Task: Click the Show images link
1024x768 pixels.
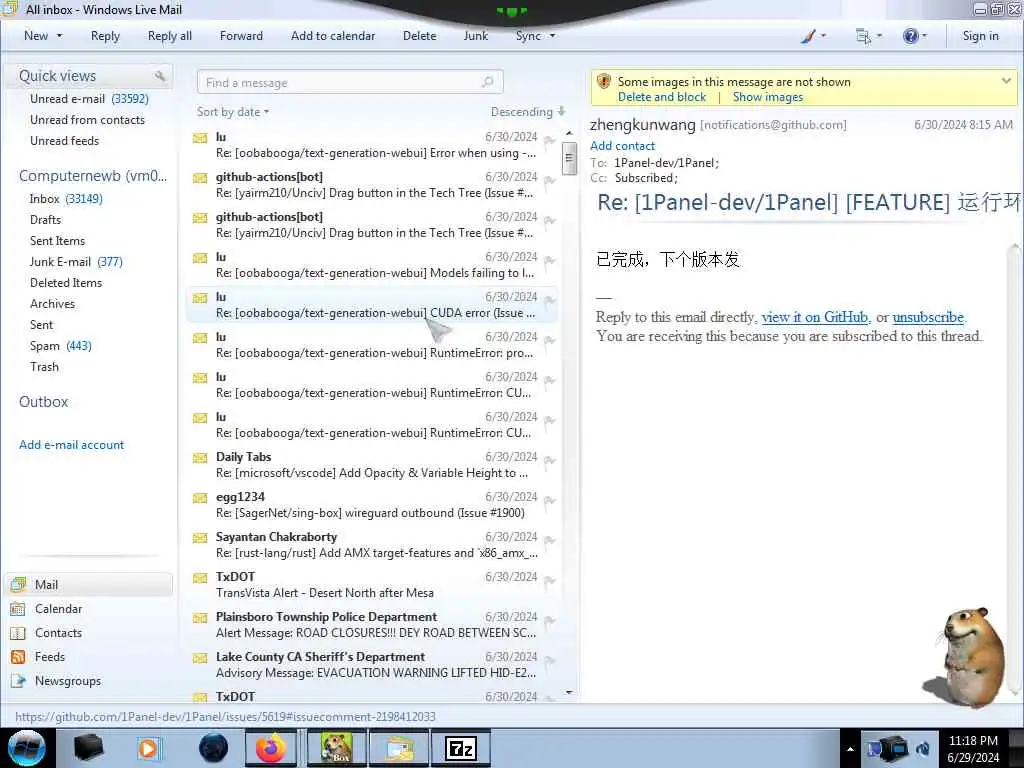Action: tap(768, 97)
